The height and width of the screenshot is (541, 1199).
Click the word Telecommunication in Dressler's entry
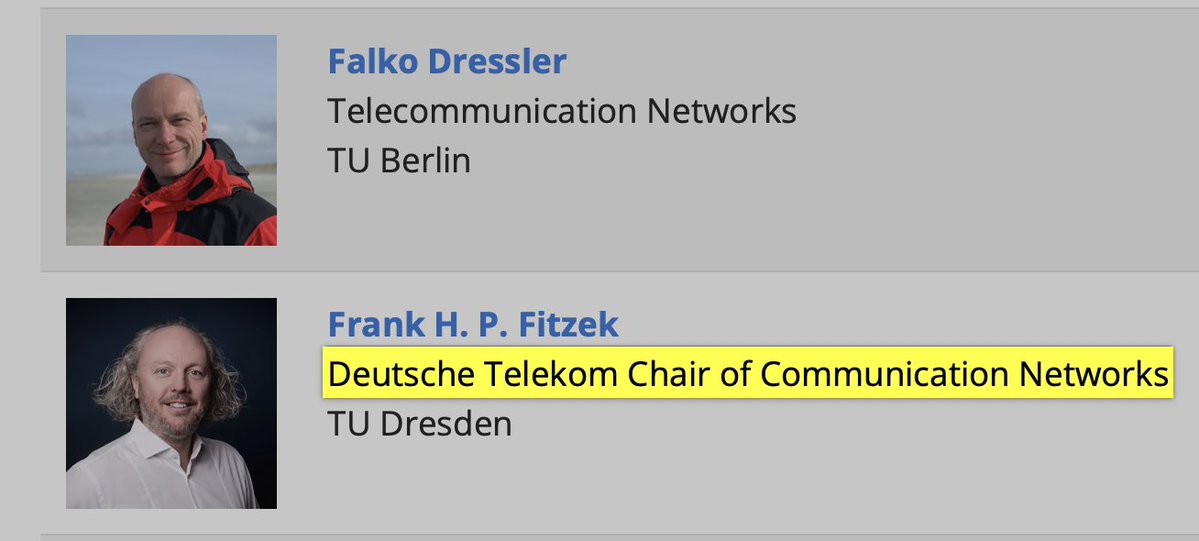pyautogui.click(x=482, y=112)
